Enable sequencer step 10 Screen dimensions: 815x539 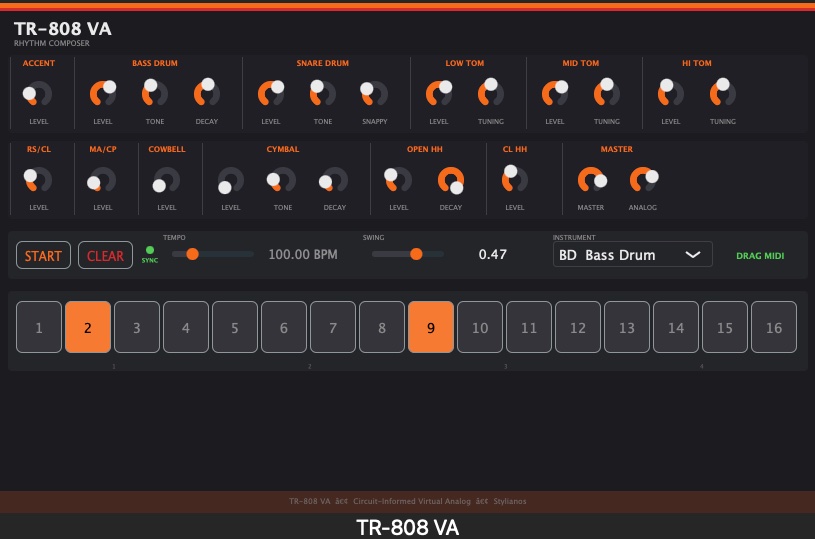480,327
